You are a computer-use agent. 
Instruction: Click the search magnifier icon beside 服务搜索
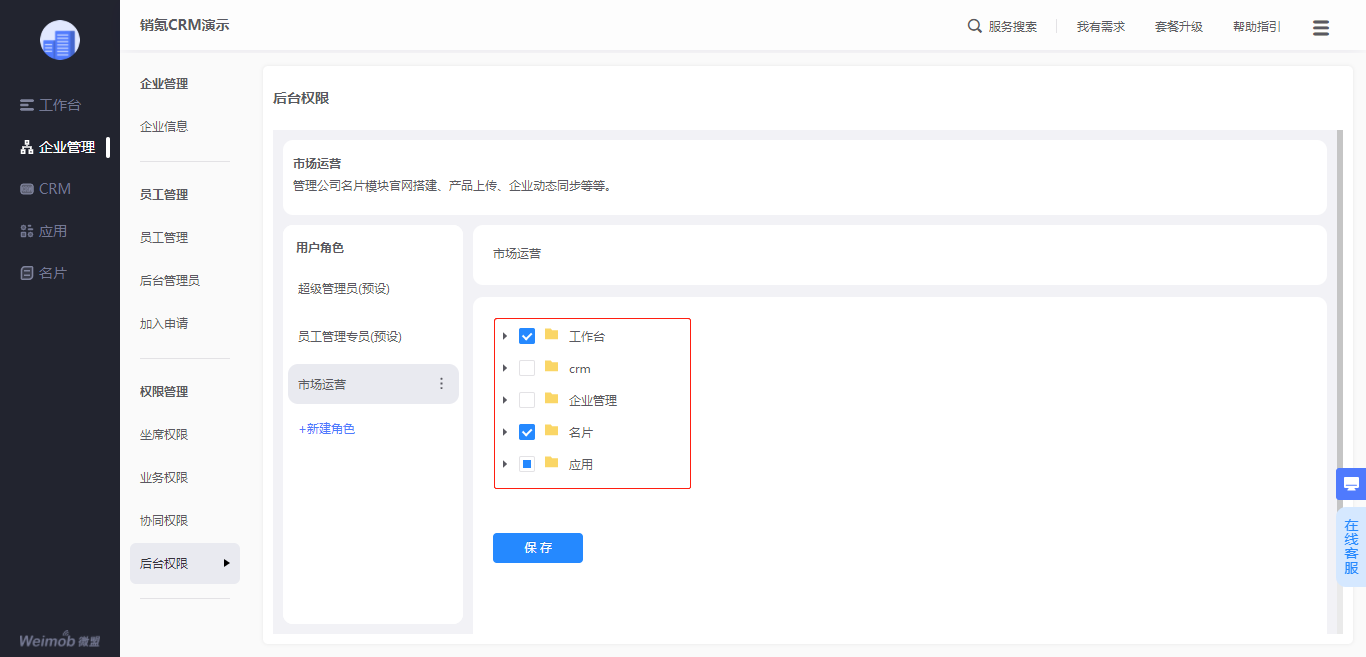974,26
